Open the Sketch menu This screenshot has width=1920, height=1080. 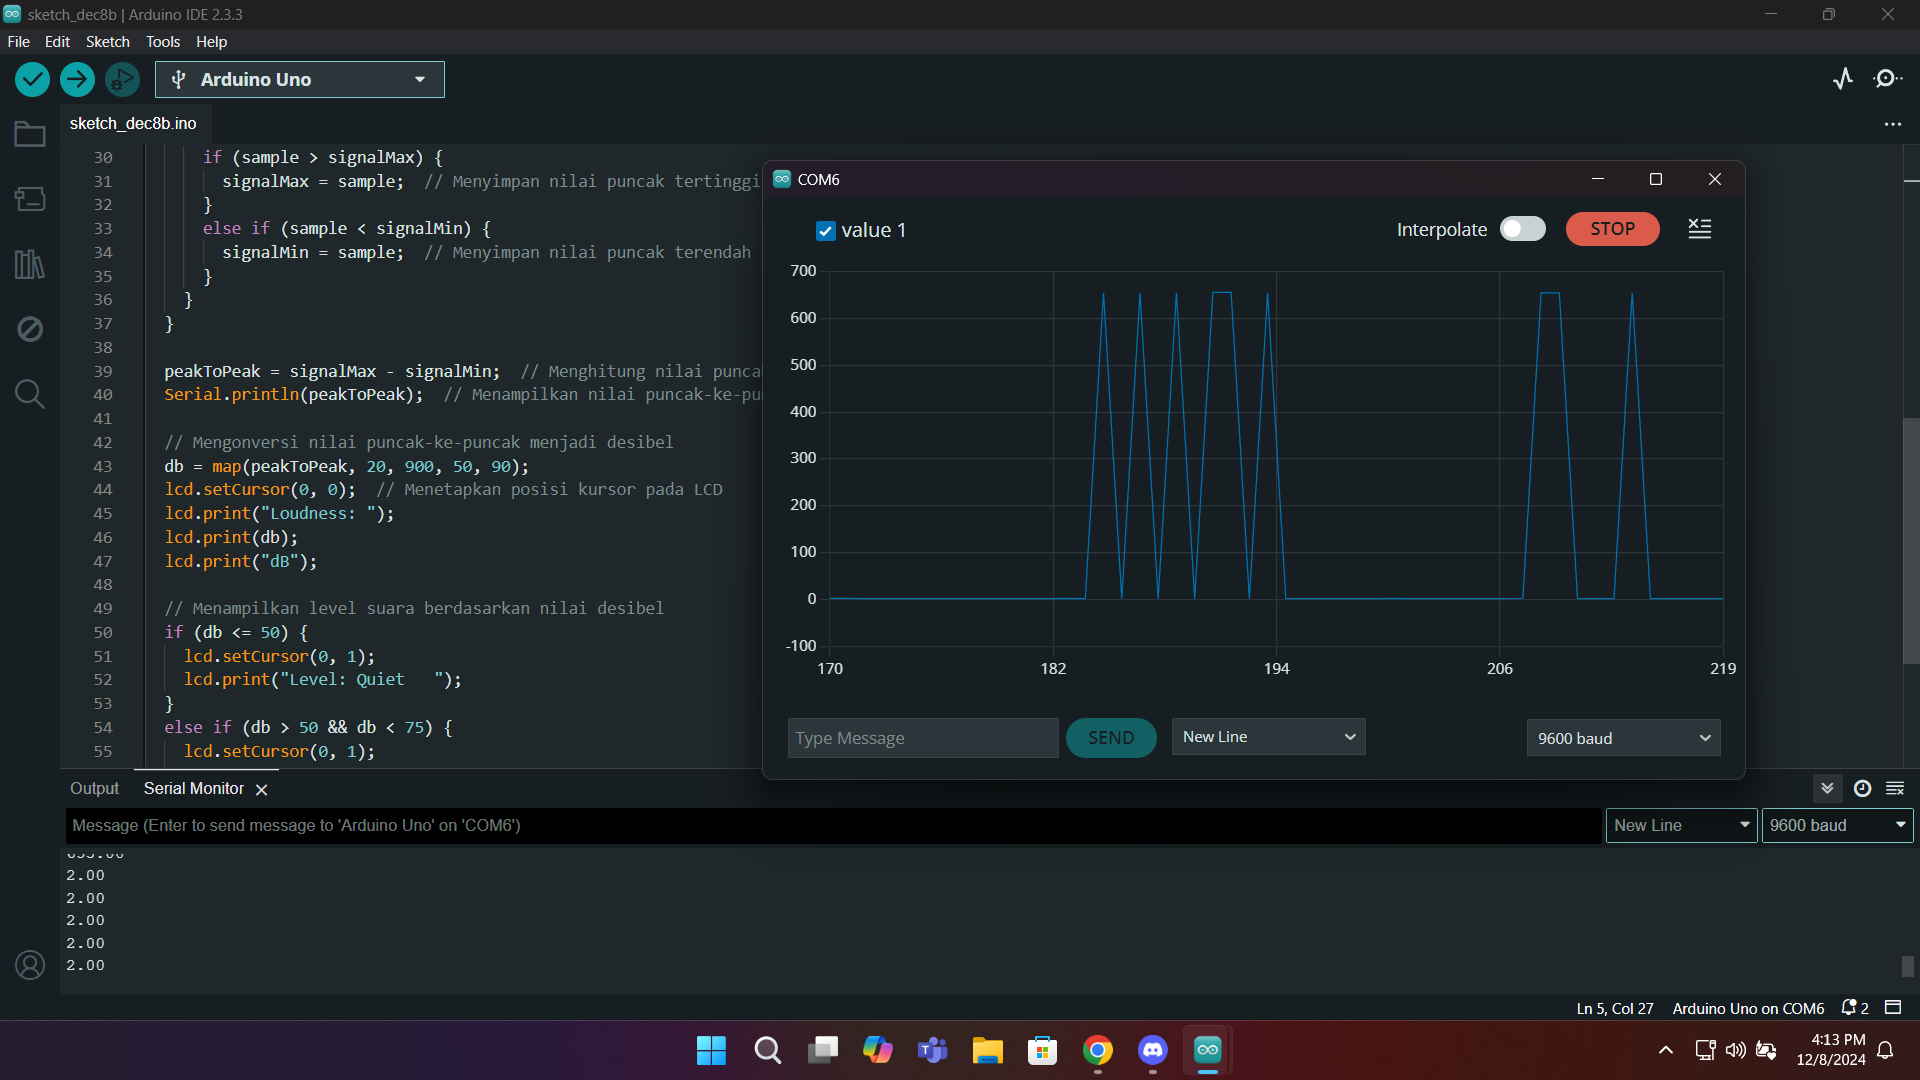pyautogui.click(x=107, y=41)
